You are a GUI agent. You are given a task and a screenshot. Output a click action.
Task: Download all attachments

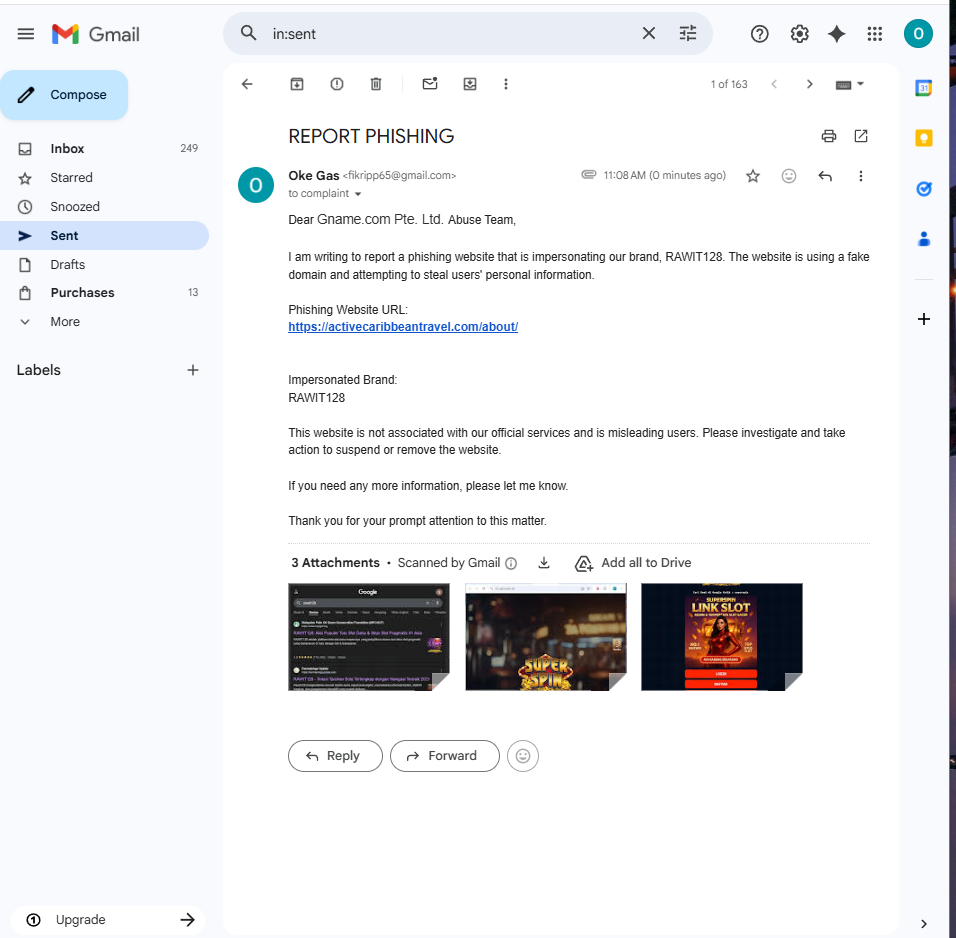544,563
